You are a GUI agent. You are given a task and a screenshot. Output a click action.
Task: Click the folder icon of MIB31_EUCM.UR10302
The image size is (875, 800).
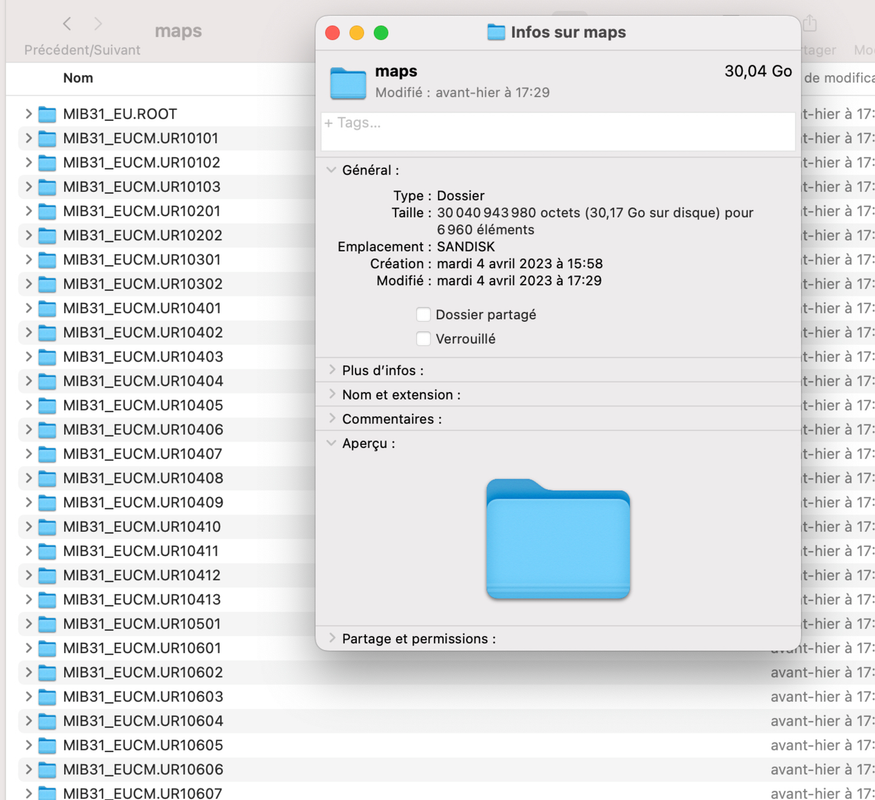tap(47, 284)
